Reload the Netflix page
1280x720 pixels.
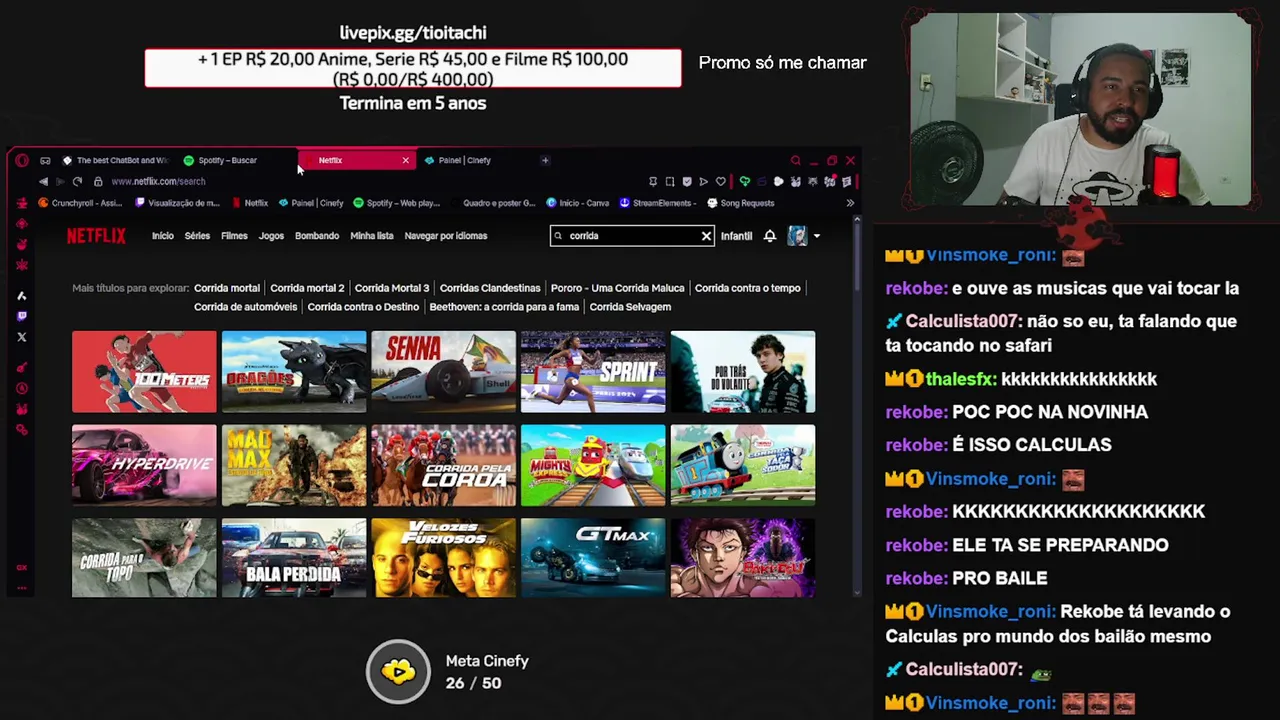[77, 181]
